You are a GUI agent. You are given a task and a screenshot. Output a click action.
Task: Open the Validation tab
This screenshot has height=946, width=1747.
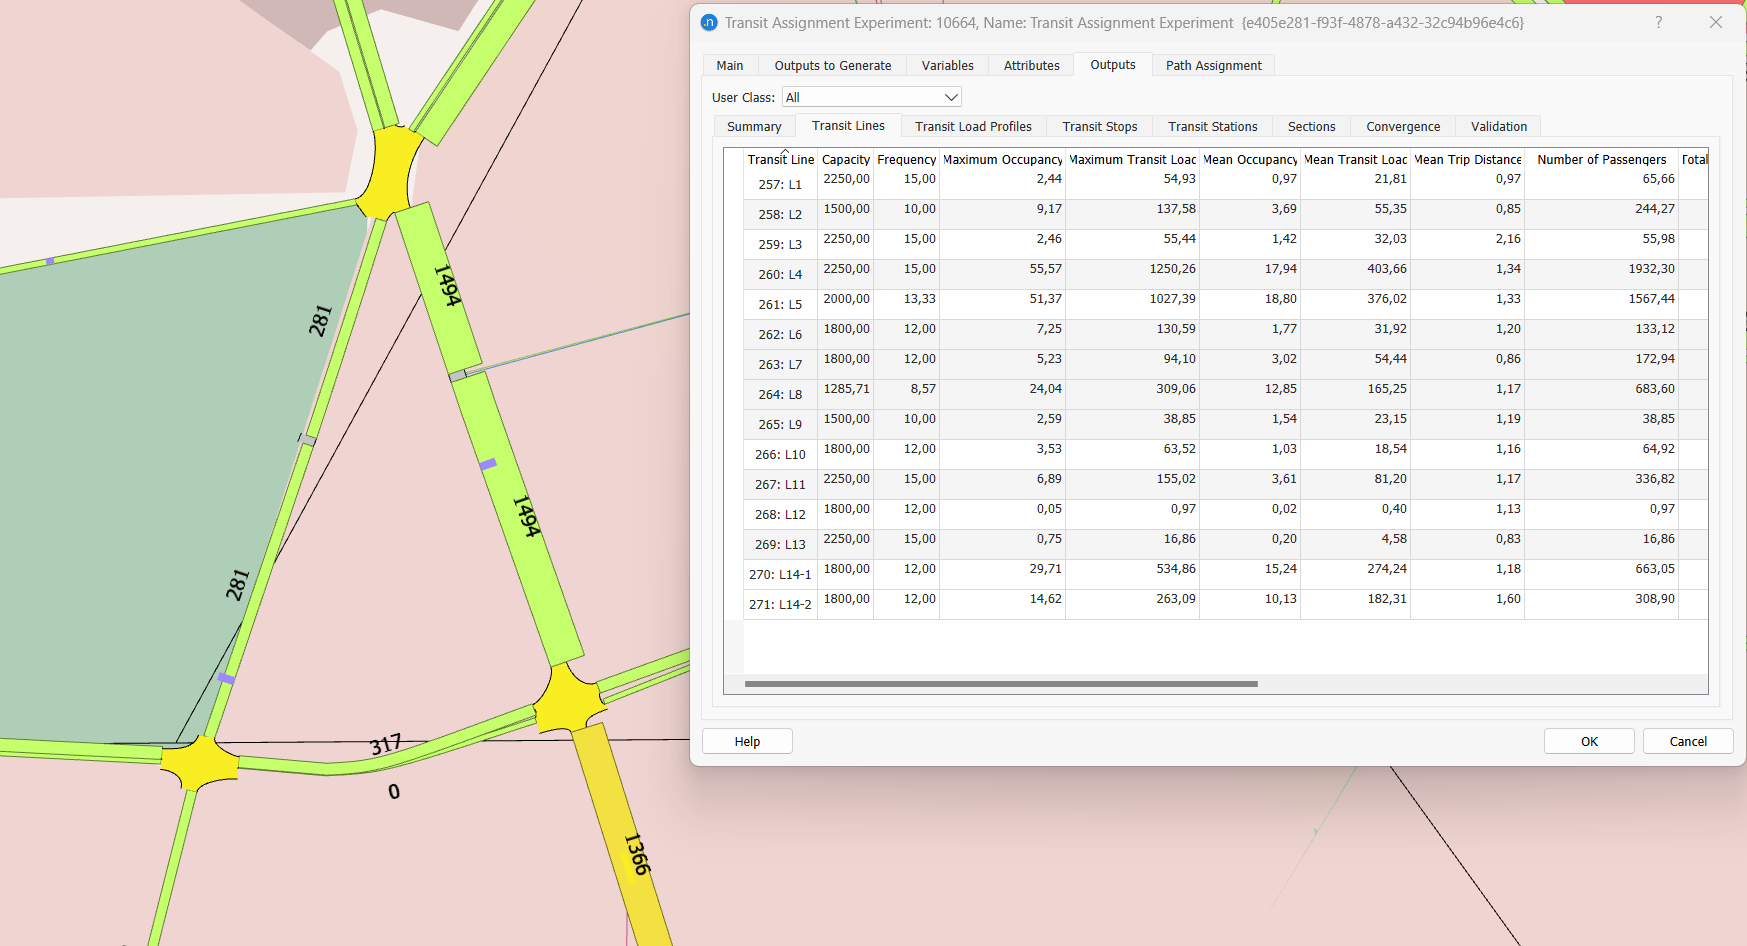[x=1498, y=126]
